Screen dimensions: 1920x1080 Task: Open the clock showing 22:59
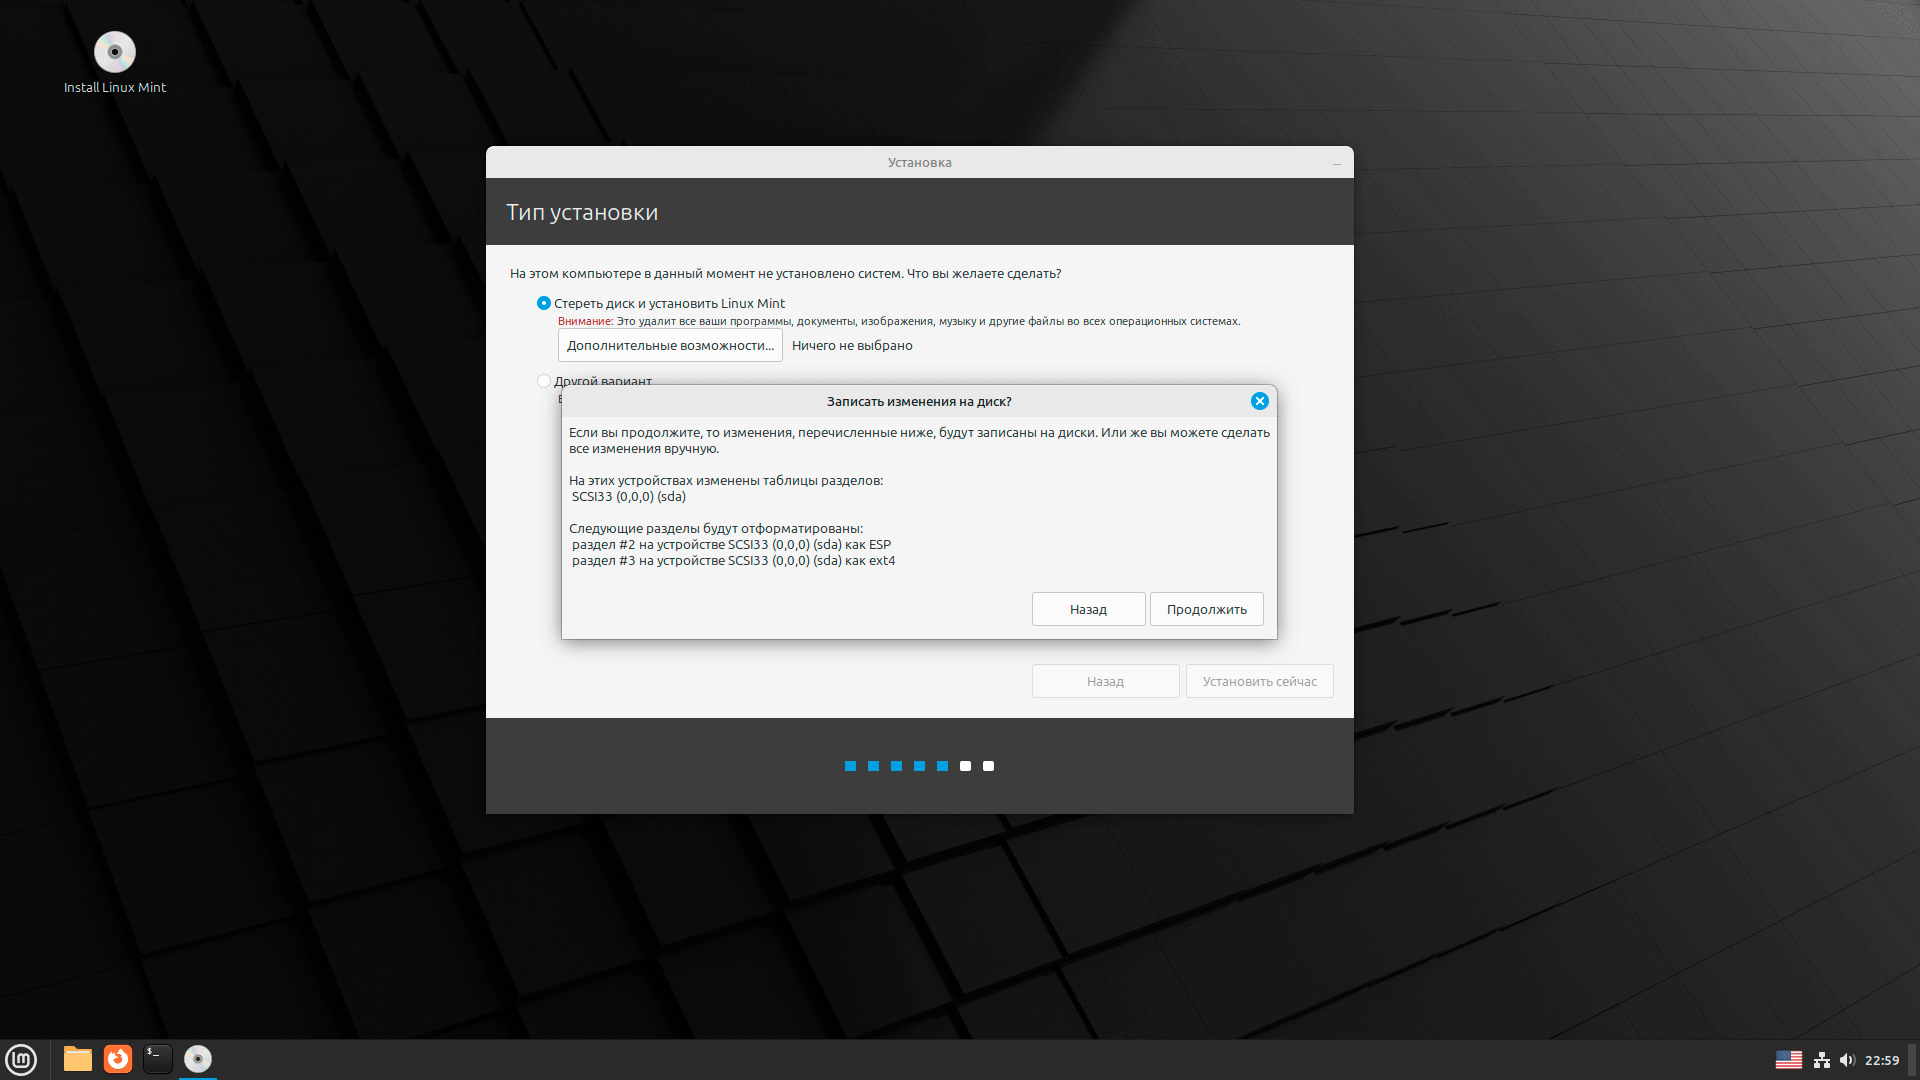click(x=1881, y=1060)
